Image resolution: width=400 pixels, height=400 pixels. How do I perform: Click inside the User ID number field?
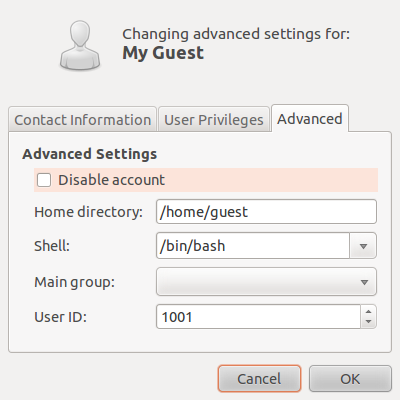(x=258, y=317)
